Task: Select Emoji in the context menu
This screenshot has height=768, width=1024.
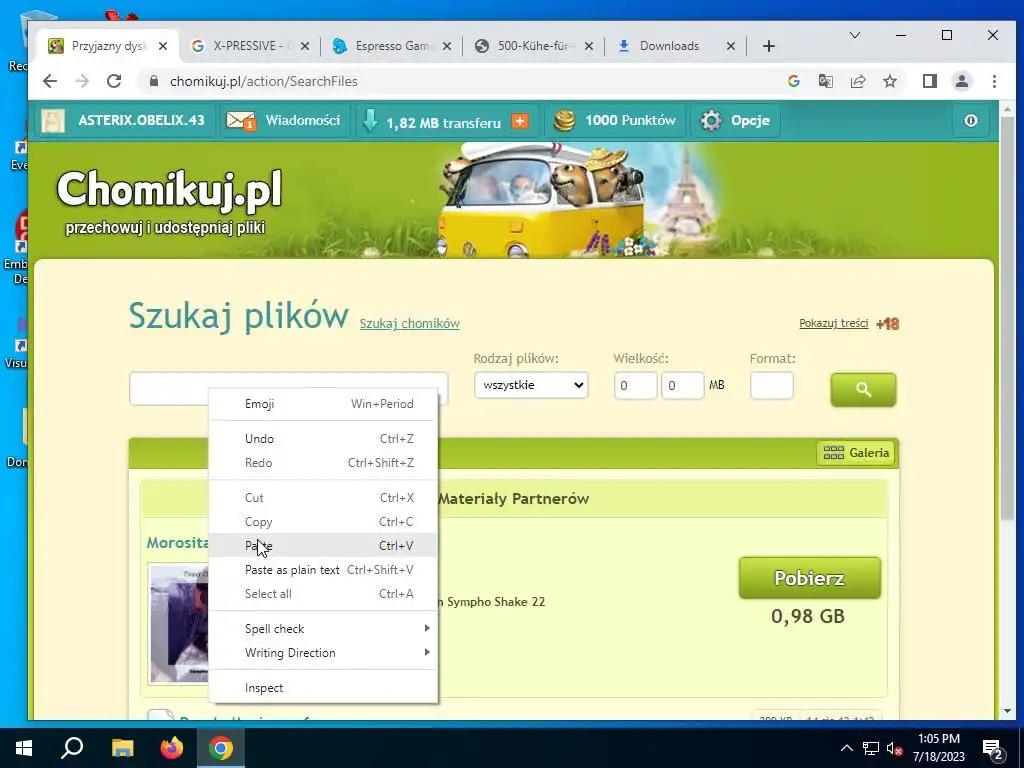Action: 323,404
